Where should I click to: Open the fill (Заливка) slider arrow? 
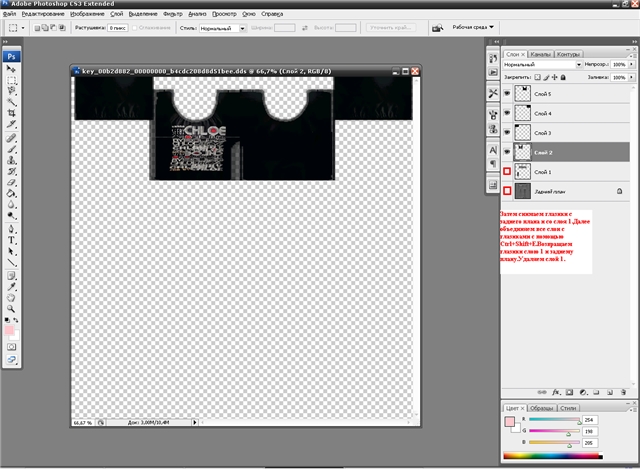[631, 77]
